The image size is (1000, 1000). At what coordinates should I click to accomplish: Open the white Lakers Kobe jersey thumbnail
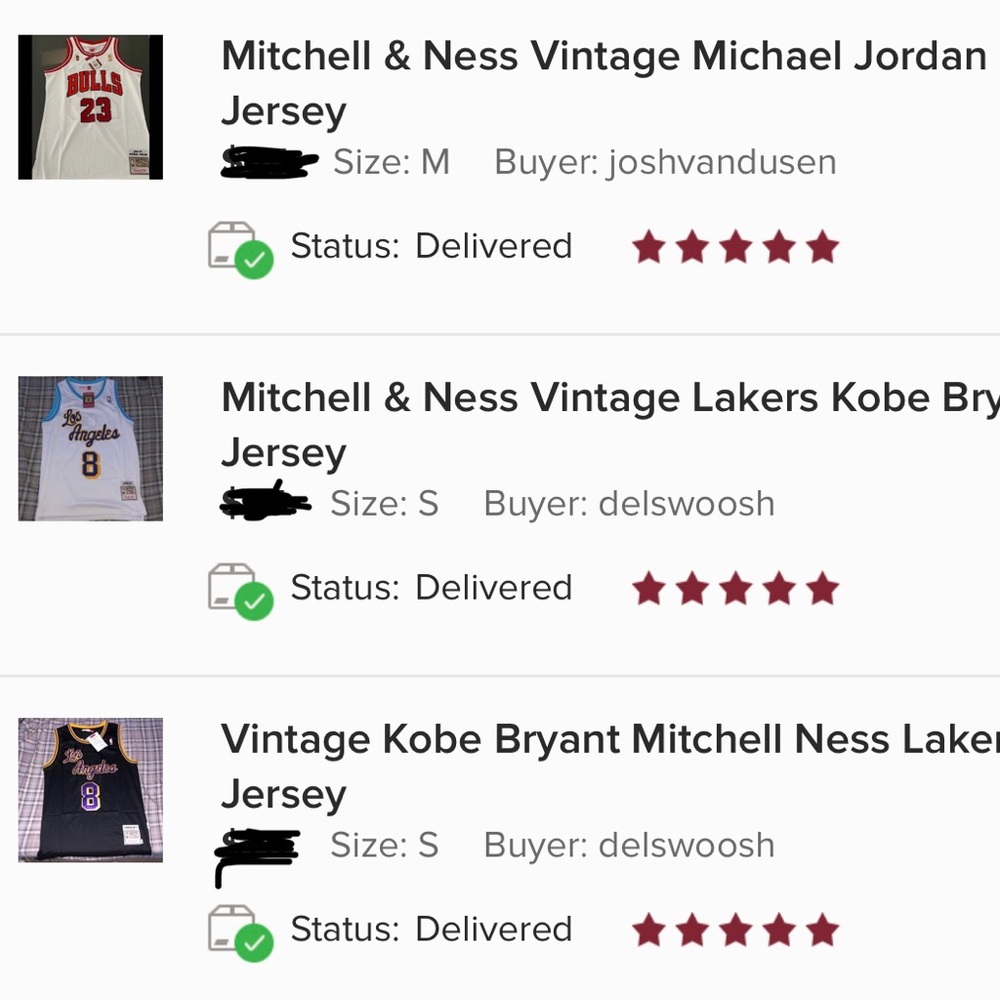pos(89,448)
